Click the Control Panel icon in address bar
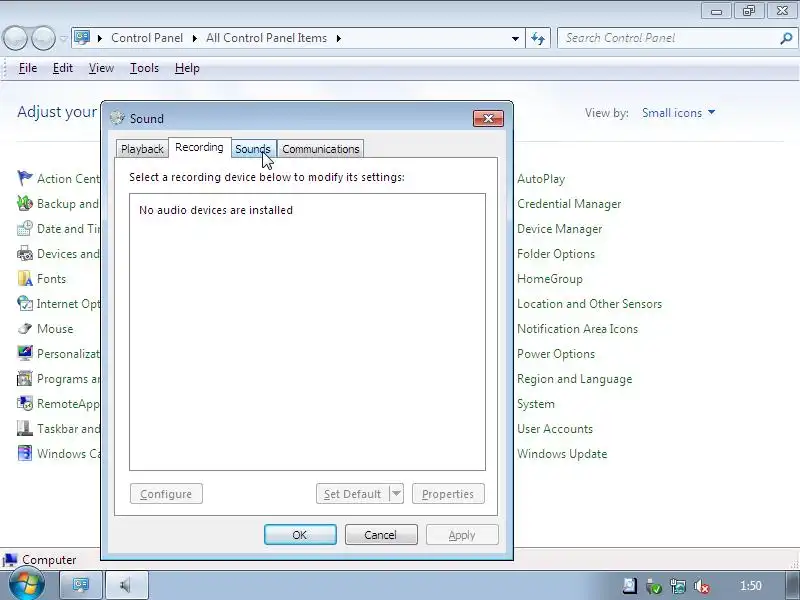Viewport: 800px width, 600px height. (x=82, y=38)
